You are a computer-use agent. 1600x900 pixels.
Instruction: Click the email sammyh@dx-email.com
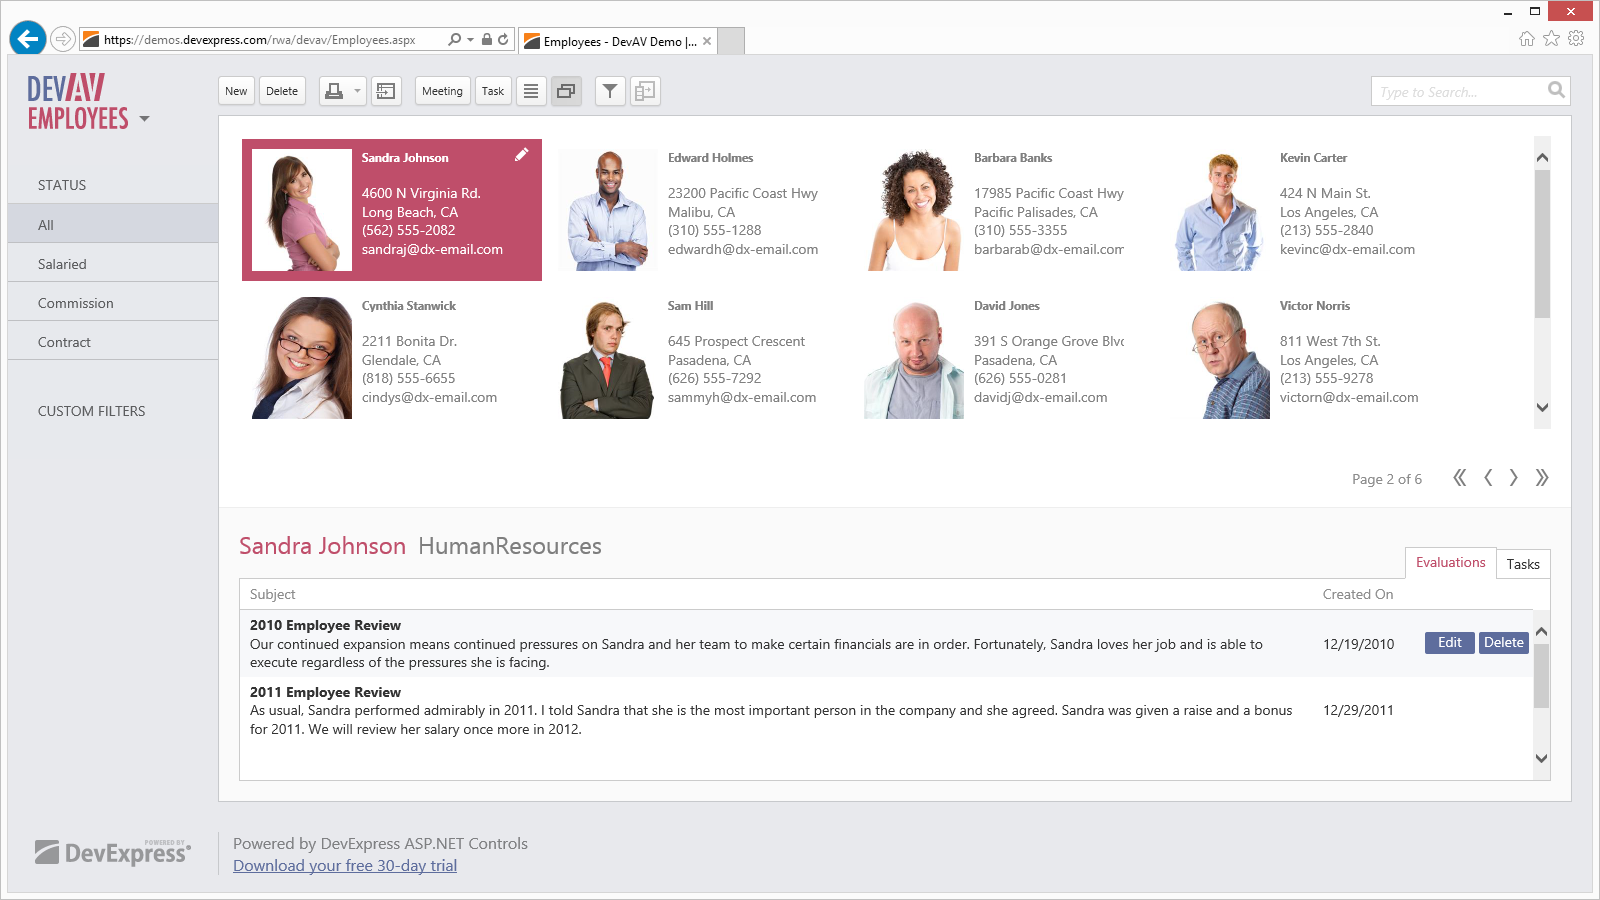[742, 397]
